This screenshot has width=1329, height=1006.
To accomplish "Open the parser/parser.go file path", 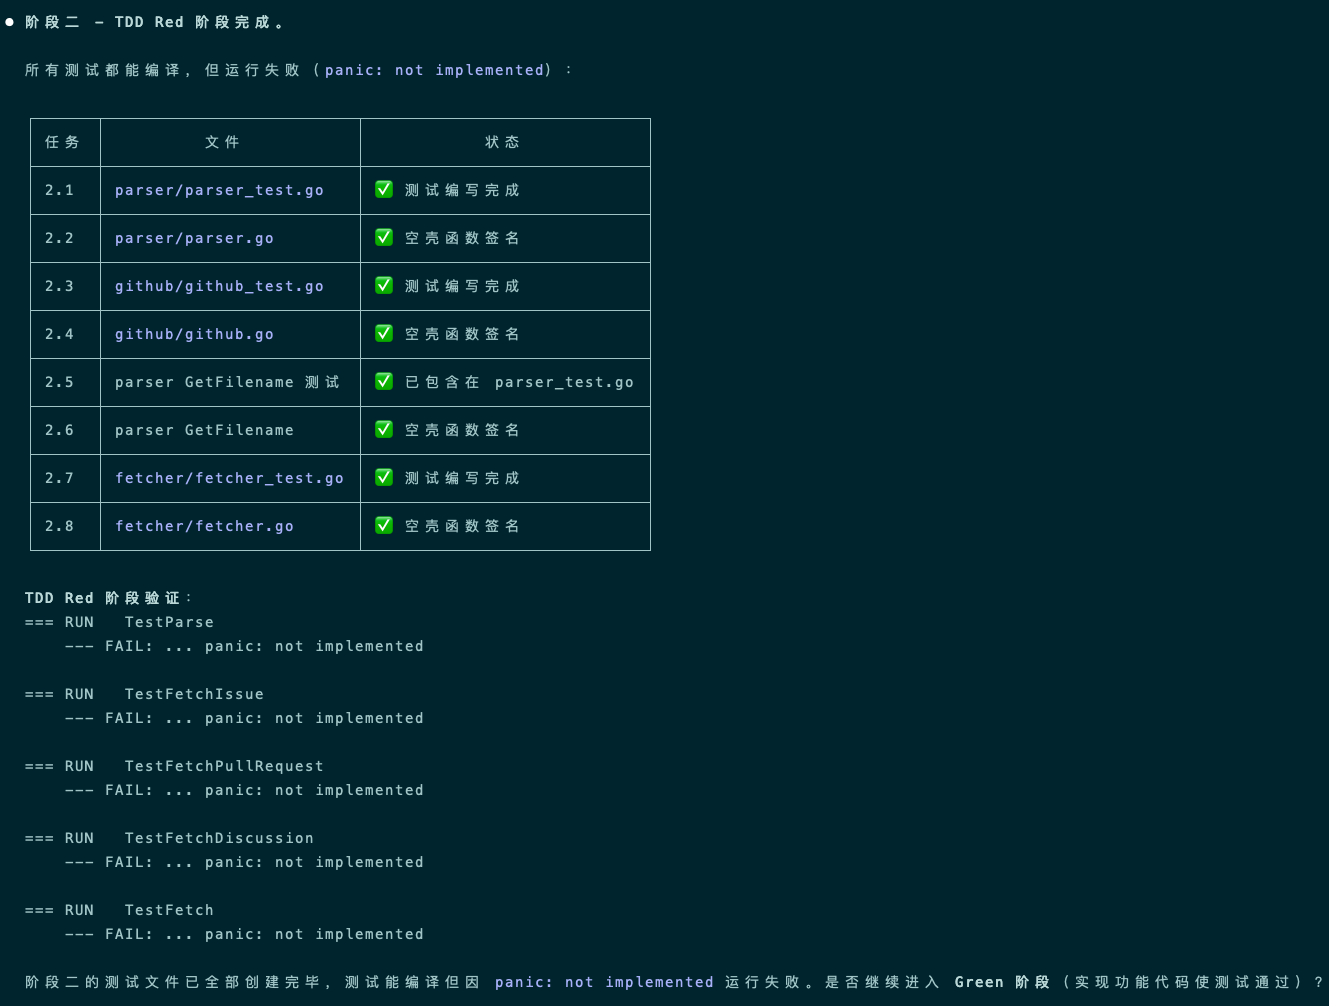I will point(194,238).
